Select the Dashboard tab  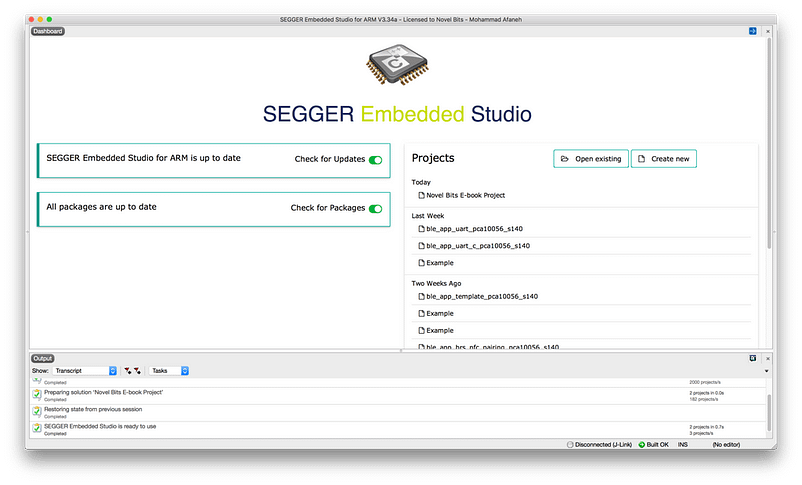[x=47, y=31]
